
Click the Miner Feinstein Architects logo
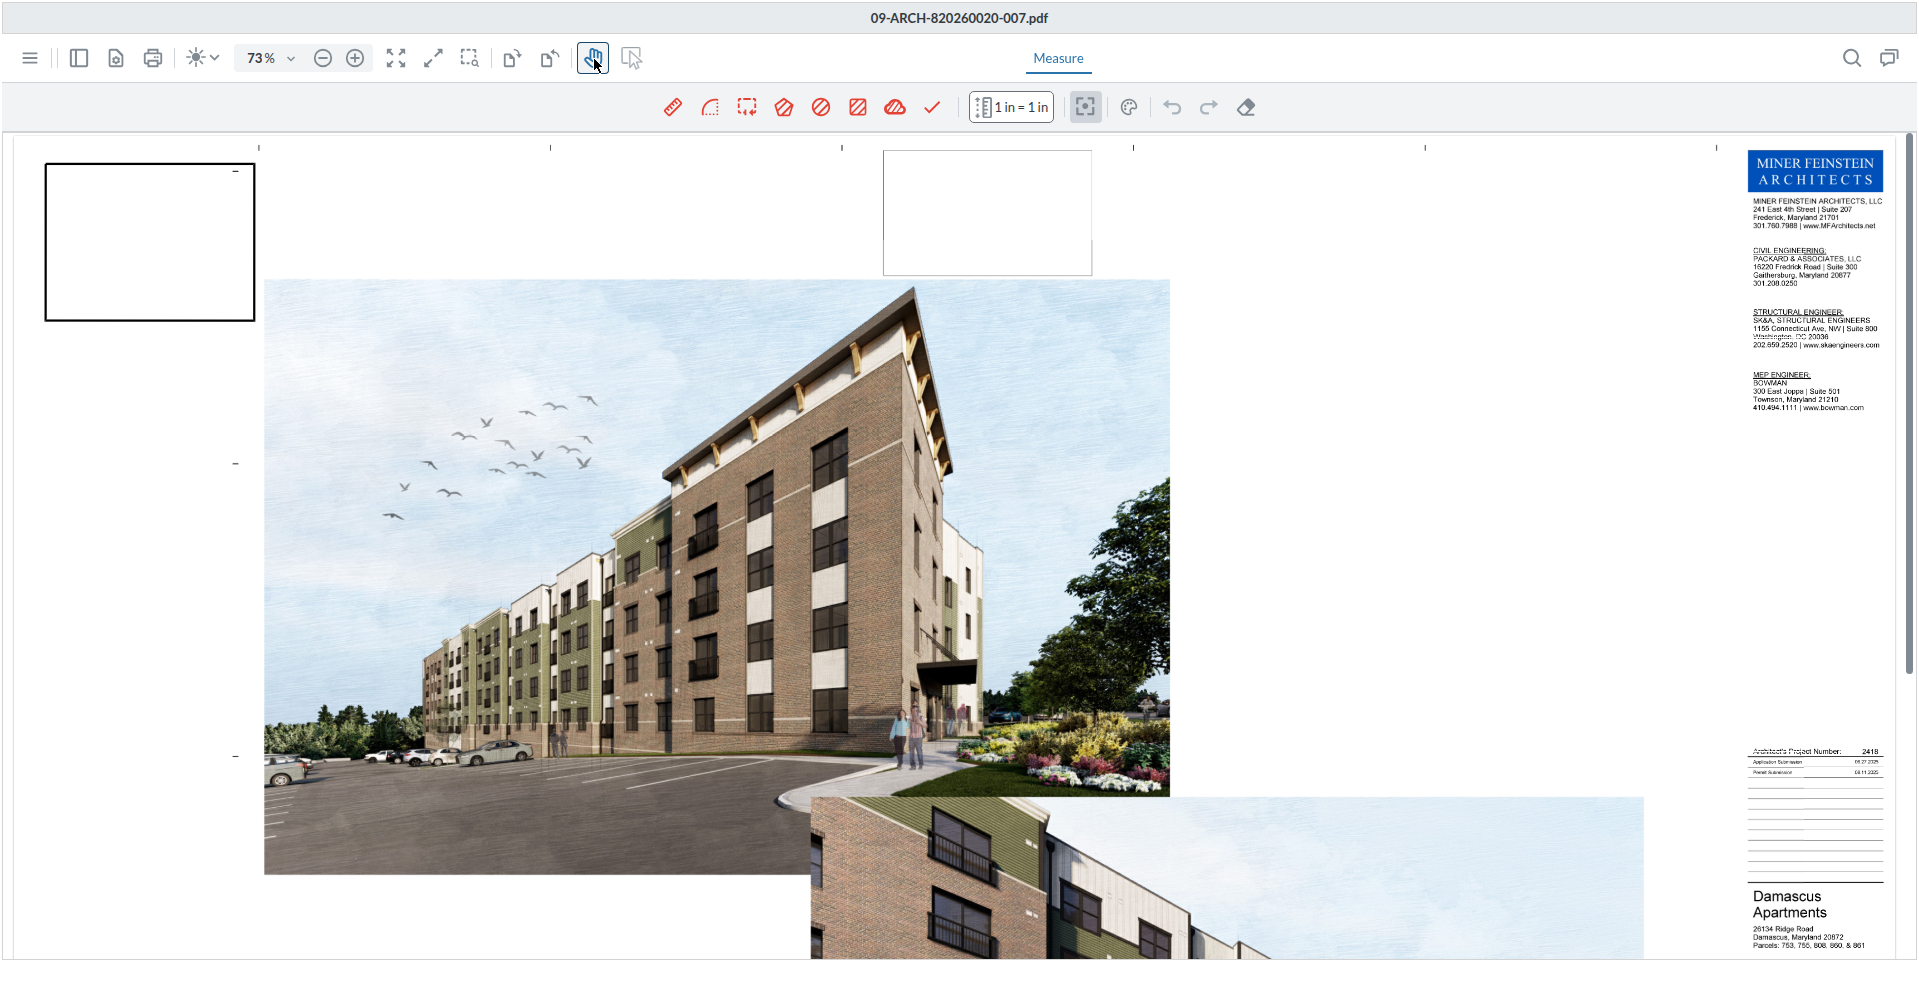[x=1815, y=171]
